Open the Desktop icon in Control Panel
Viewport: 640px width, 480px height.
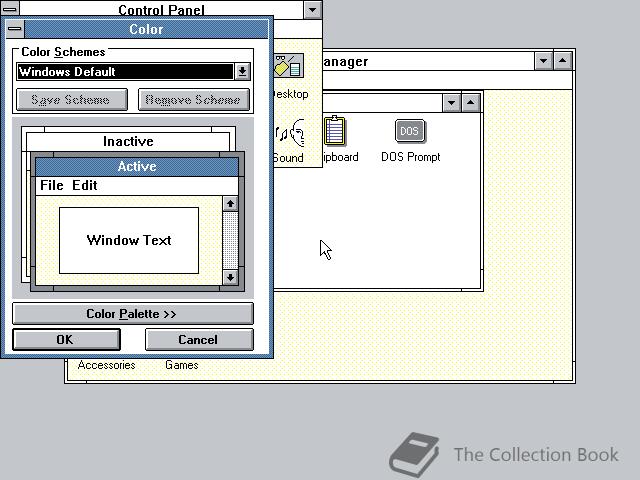[x=290, y=77]
